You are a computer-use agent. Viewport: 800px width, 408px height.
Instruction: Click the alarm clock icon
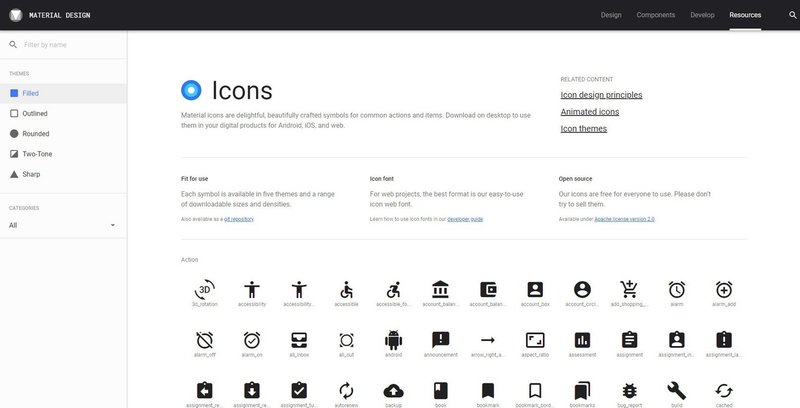point(677,290)
